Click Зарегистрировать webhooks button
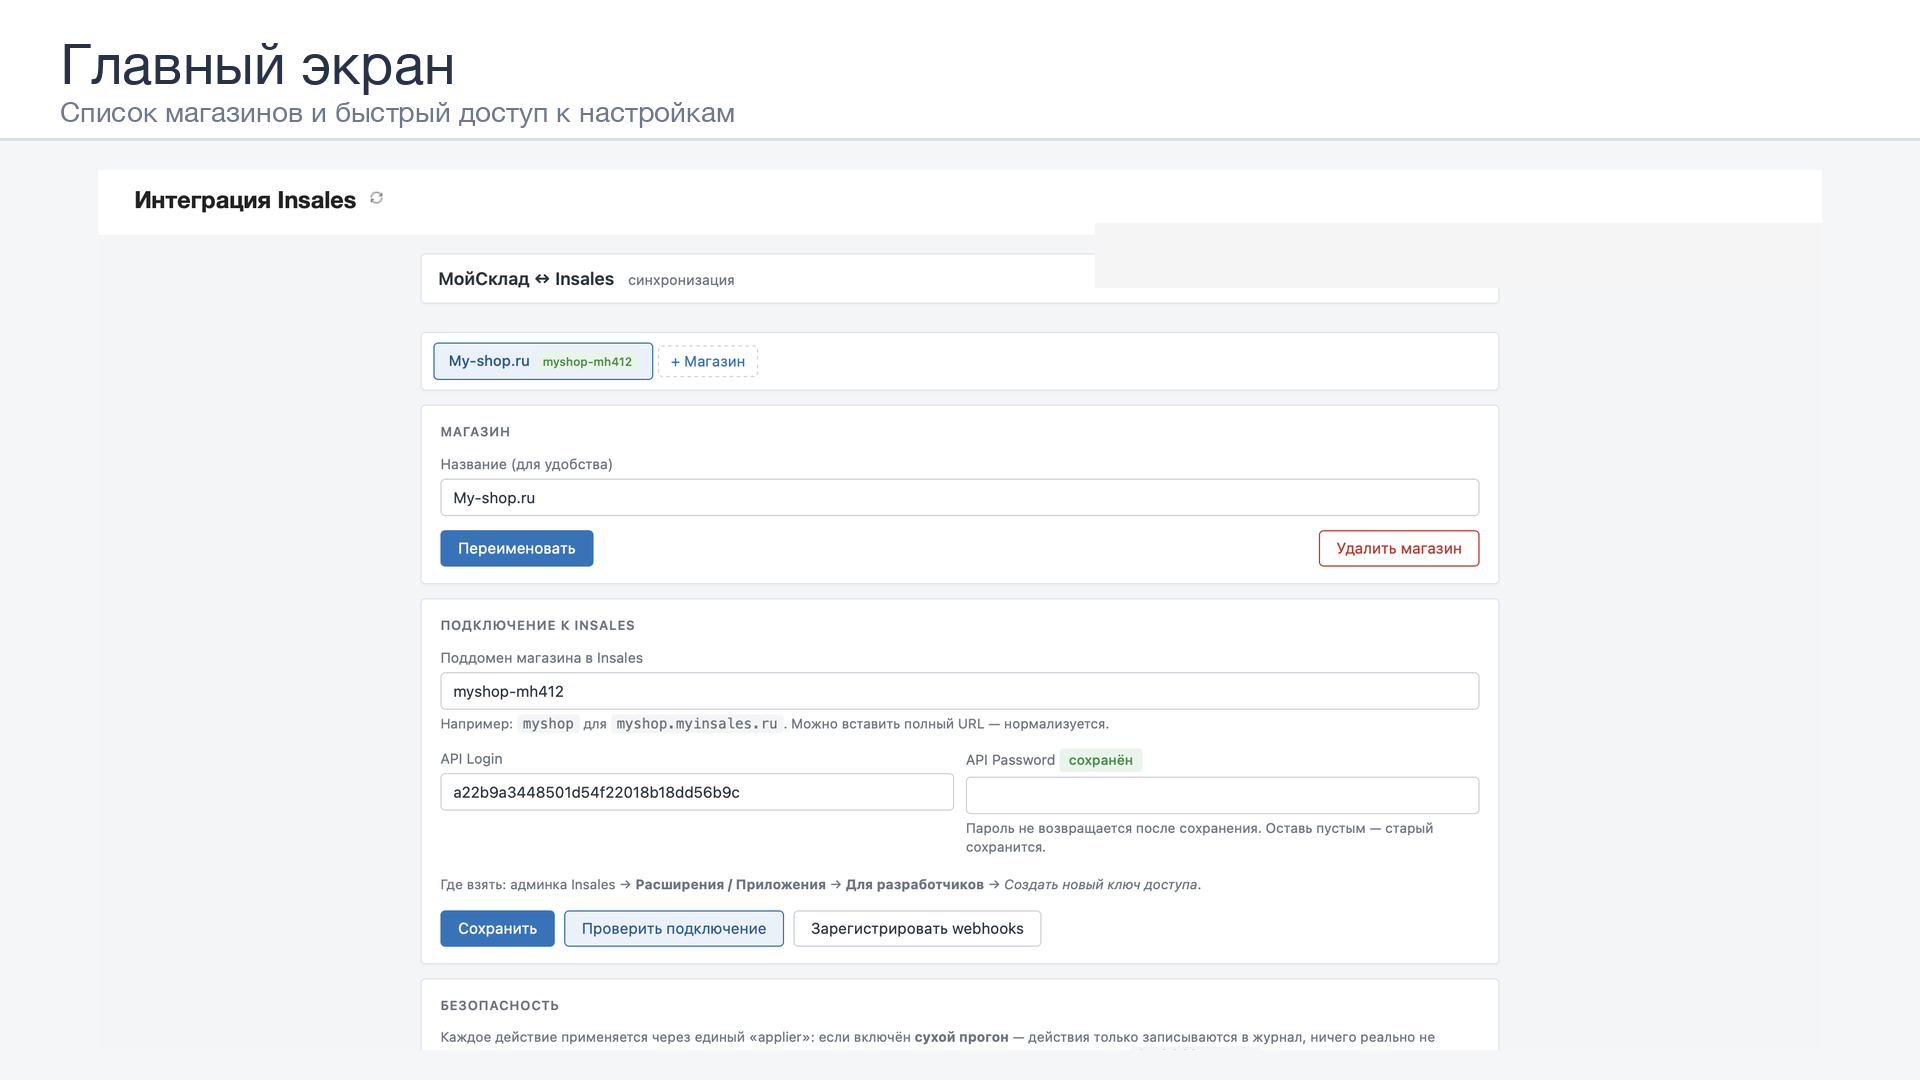The height and width of the screenshot is (1080, 1920). pyautogui.click(x=917, y=928)
